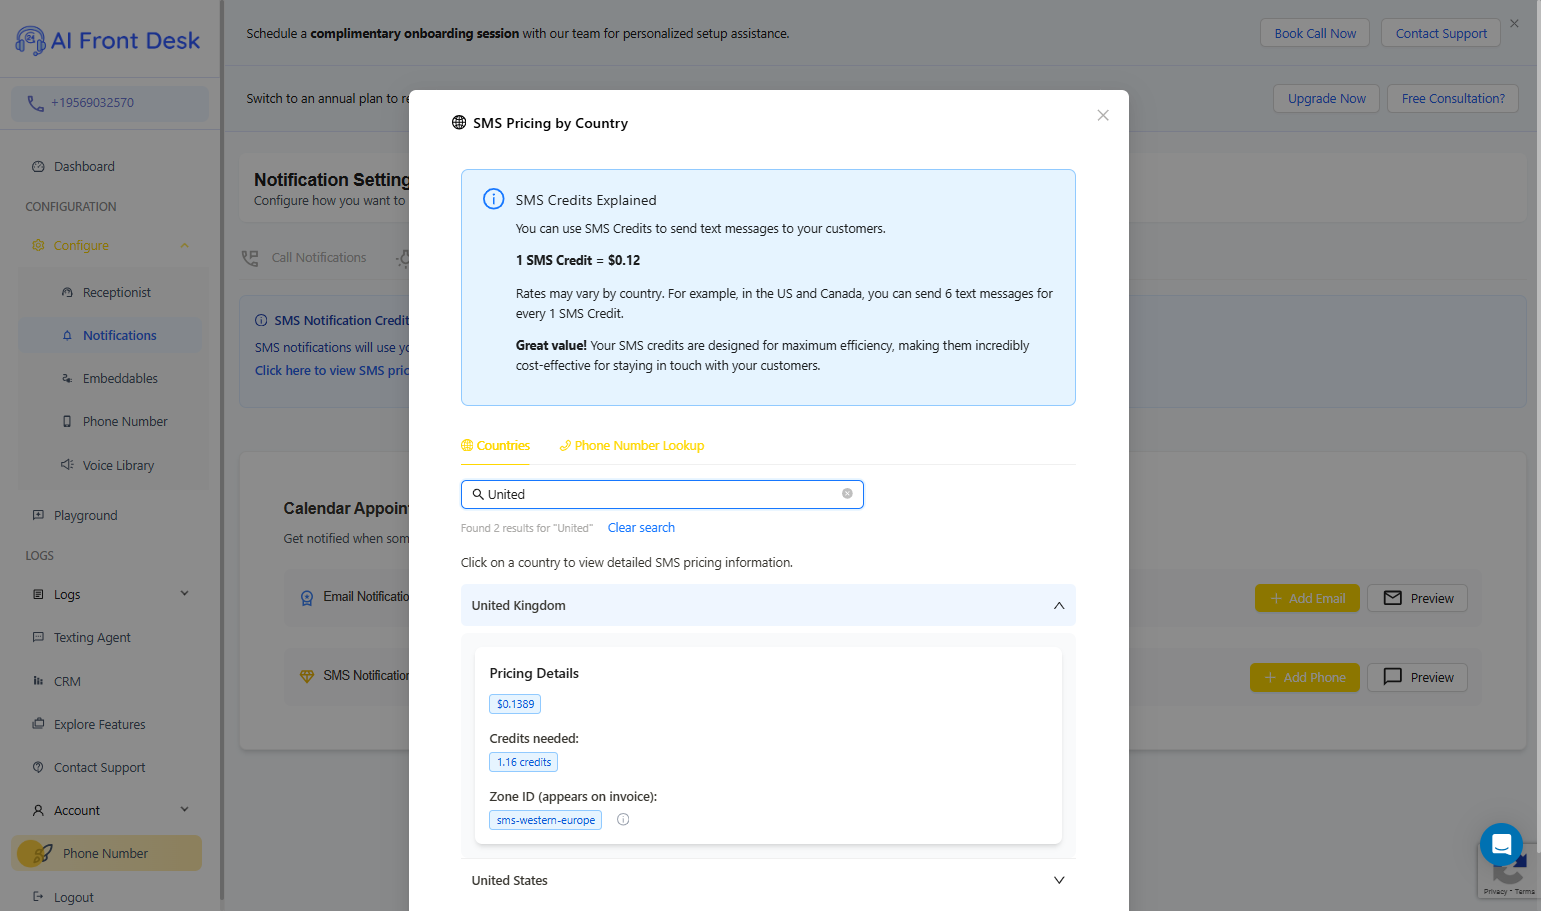This screenshot has height=911, width=1541.
Task: Click the Upgrade Now button
Action: click(1326, 98)
